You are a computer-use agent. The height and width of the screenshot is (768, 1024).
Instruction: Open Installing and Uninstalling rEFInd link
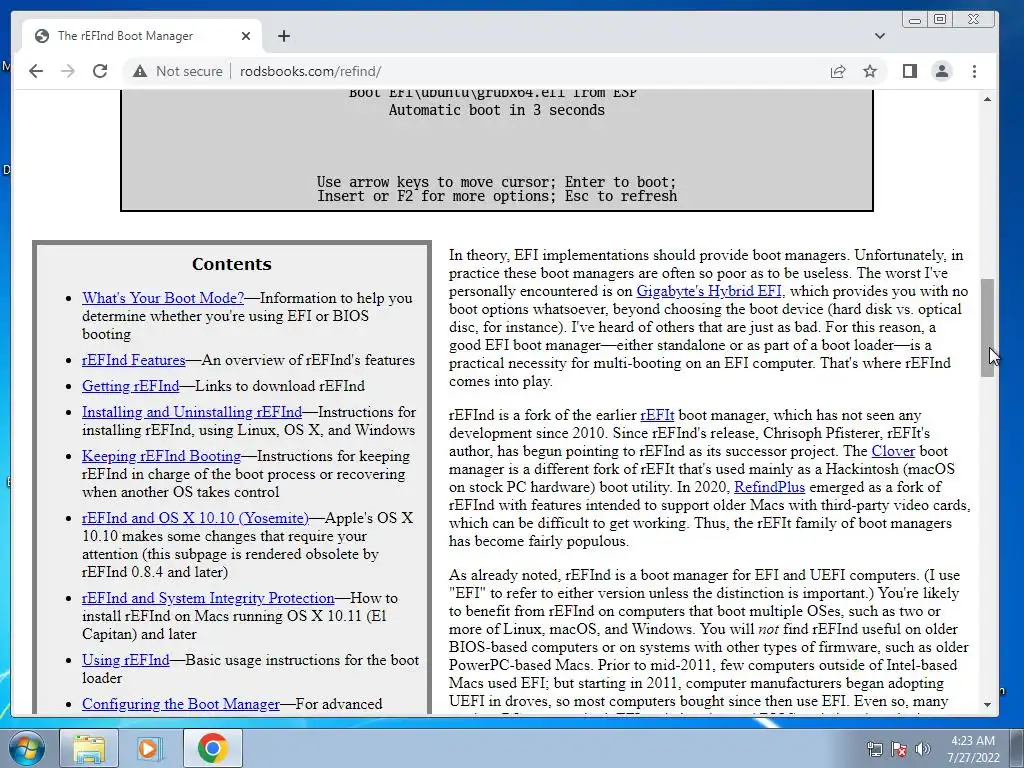pyautogui.click(x=192, y=412)
